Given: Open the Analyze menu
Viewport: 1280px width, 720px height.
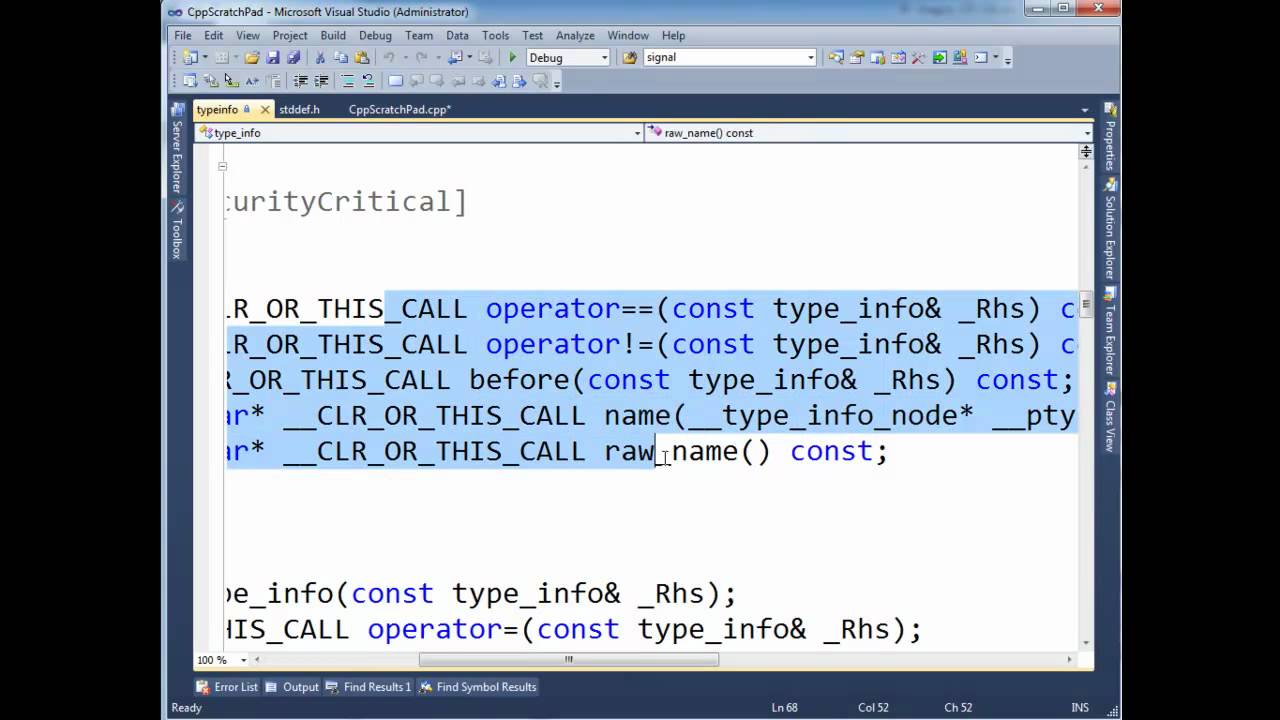Looking at the screenshot, I should (x=575, y=35).
